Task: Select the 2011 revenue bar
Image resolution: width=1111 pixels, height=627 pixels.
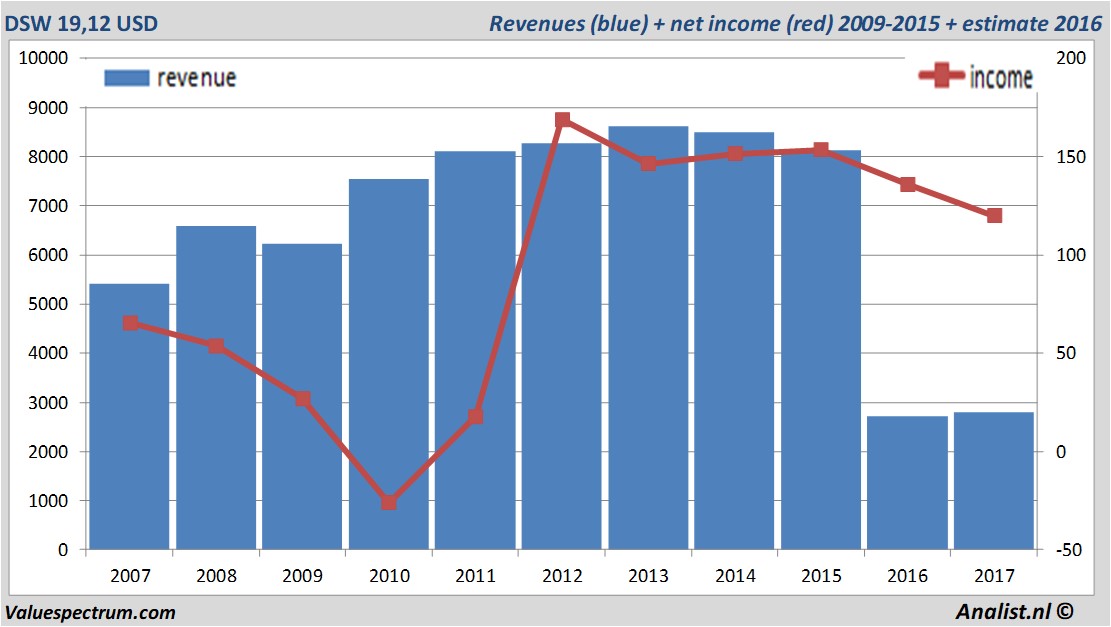Action: [x=475, y=350]
